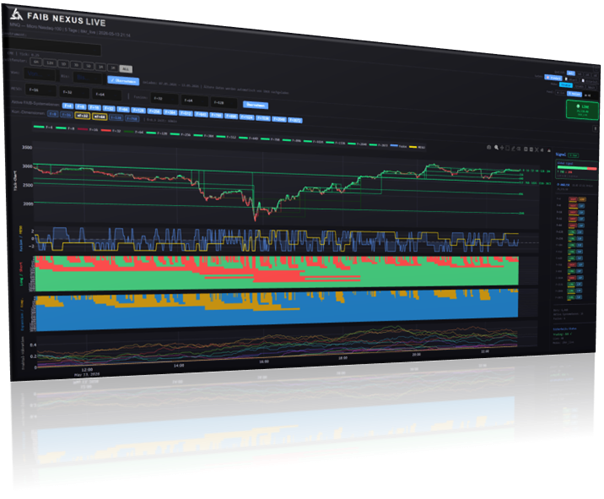The height and width of the screenshot is (499, 604).
Task: Select the cyan Modus option button
Action: coord(566,85)
